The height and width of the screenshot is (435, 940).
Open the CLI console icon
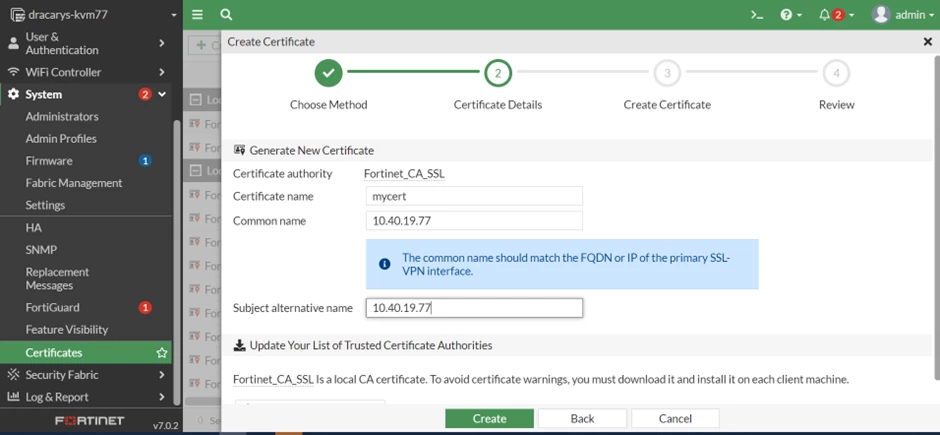point(757,15)
